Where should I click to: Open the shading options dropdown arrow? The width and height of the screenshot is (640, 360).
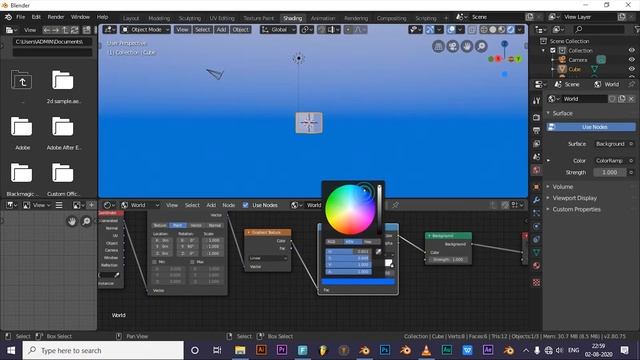pos(520,30)
